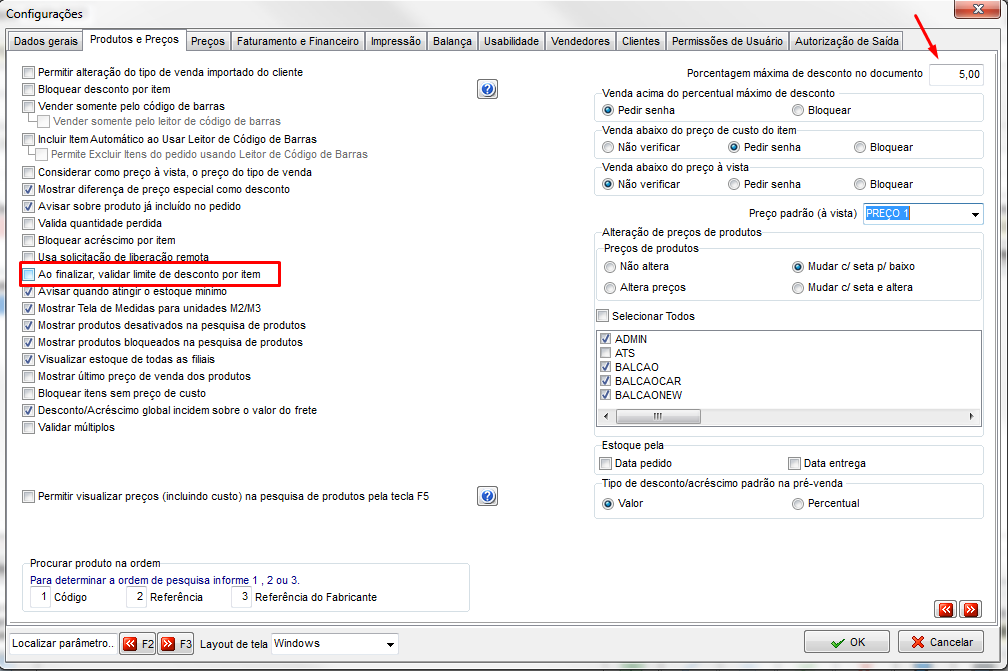This screenshot has height=671, width=1008.
Task: Check Bloquear acréscimo por item
Action: pyautogui.click(x=28, y=240)
